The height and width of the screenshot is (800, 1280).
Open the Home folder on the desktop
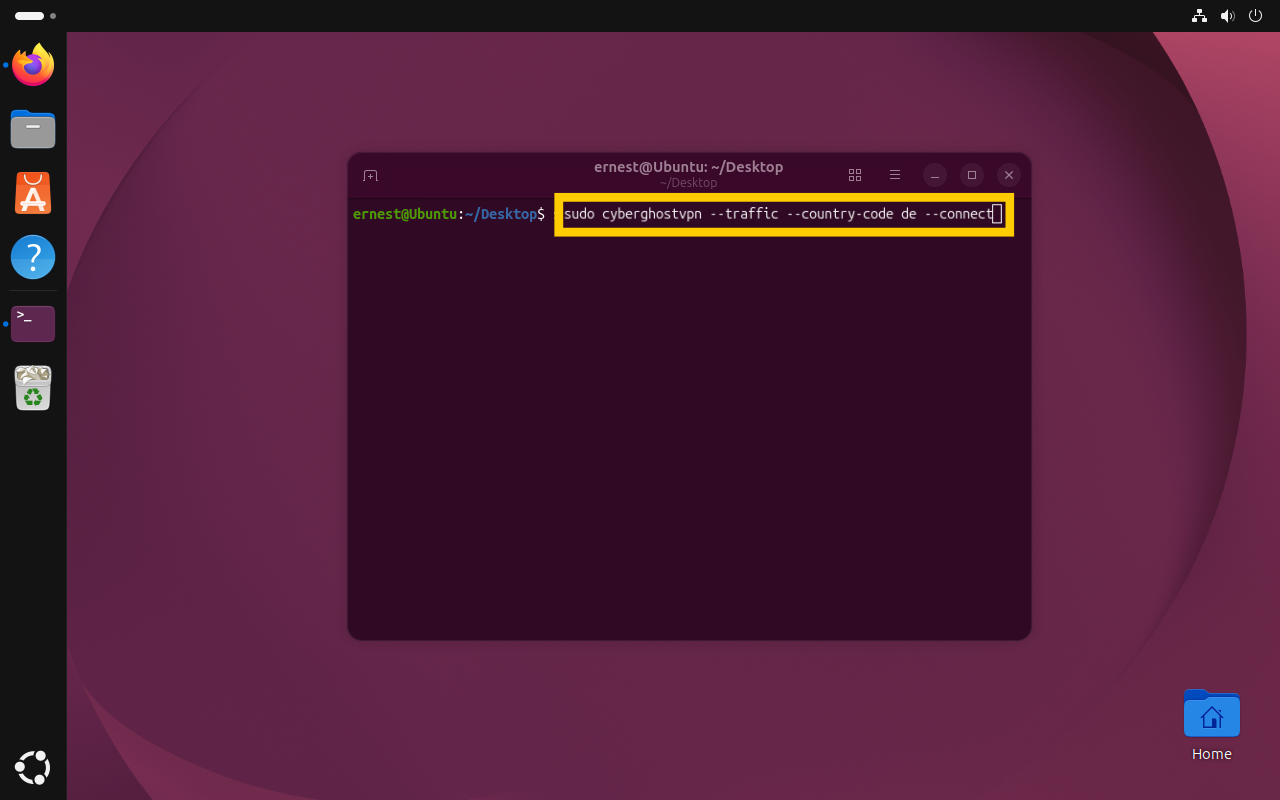[x=1212, y=726]
